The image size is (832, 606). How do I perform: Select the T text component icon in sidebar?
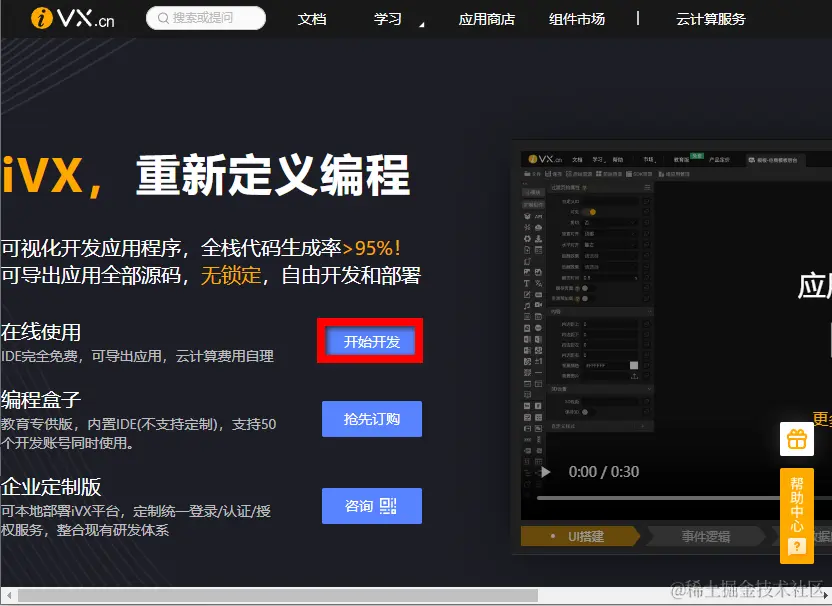525,283
